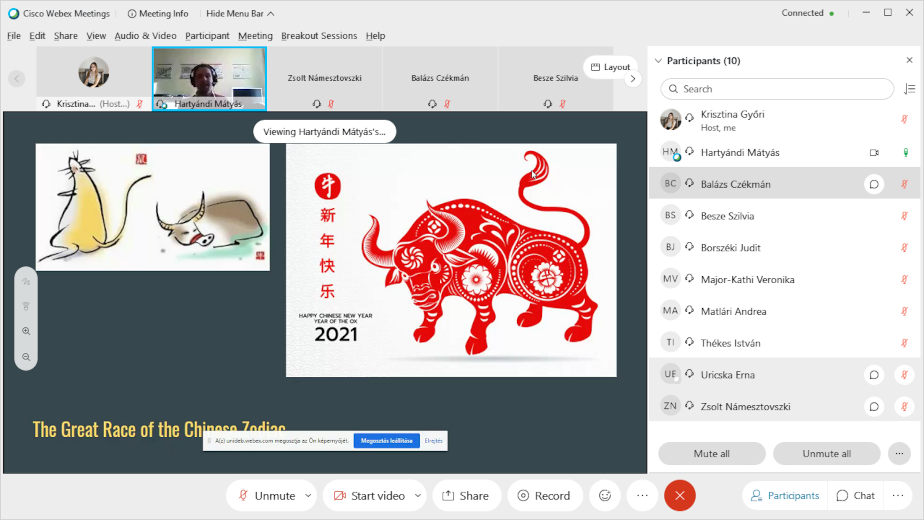Image resolution: width=924 pixels, height=520 pixels.
Task: Click the participants Search field
Action: pyautogui.click(x=777, y=89)
